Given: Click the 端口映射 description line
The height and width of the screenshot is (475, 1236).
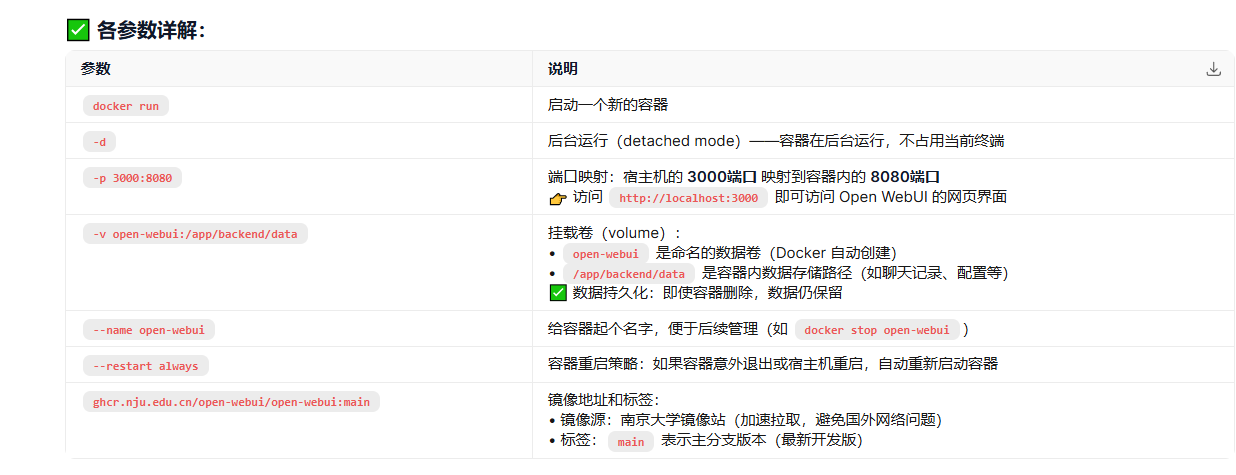Looking at the screenshot, I should click(744, 177).
